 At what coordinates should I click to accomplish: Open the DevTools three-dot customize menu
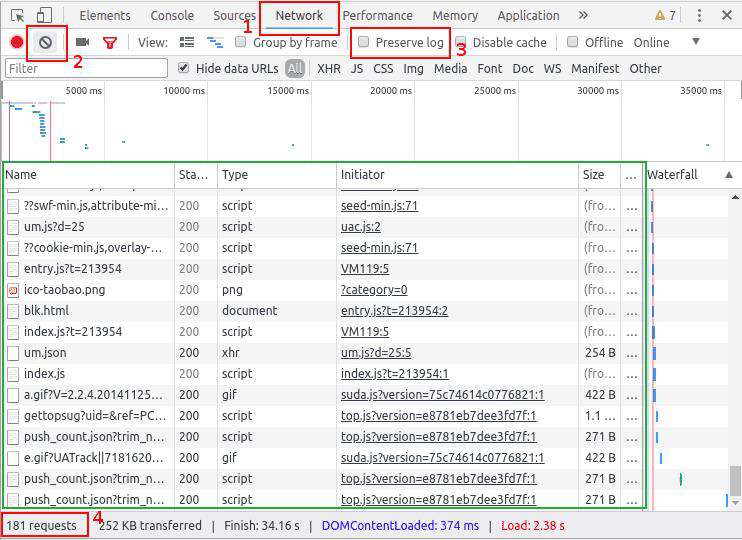(699, 16)
